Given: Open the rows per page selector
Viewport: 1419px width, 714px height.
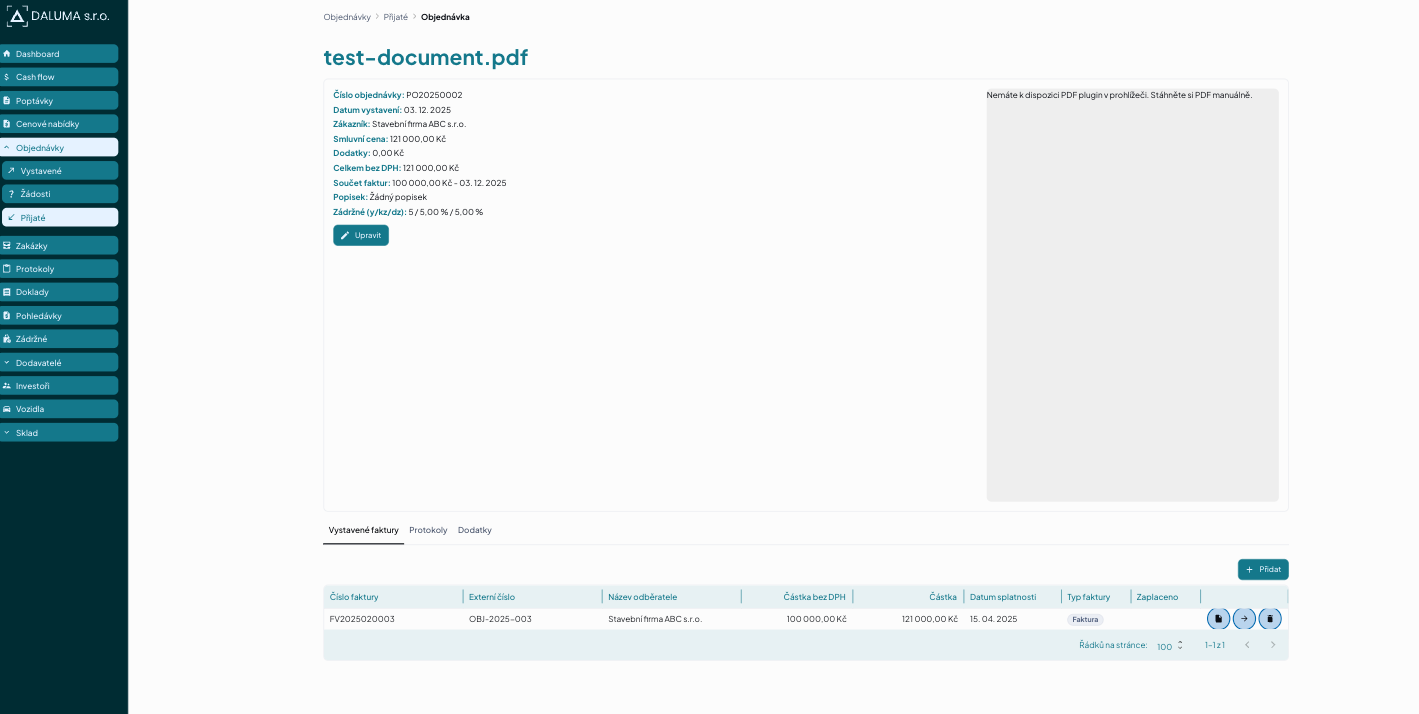Looking at the screenshot, I should [1170, 646].
